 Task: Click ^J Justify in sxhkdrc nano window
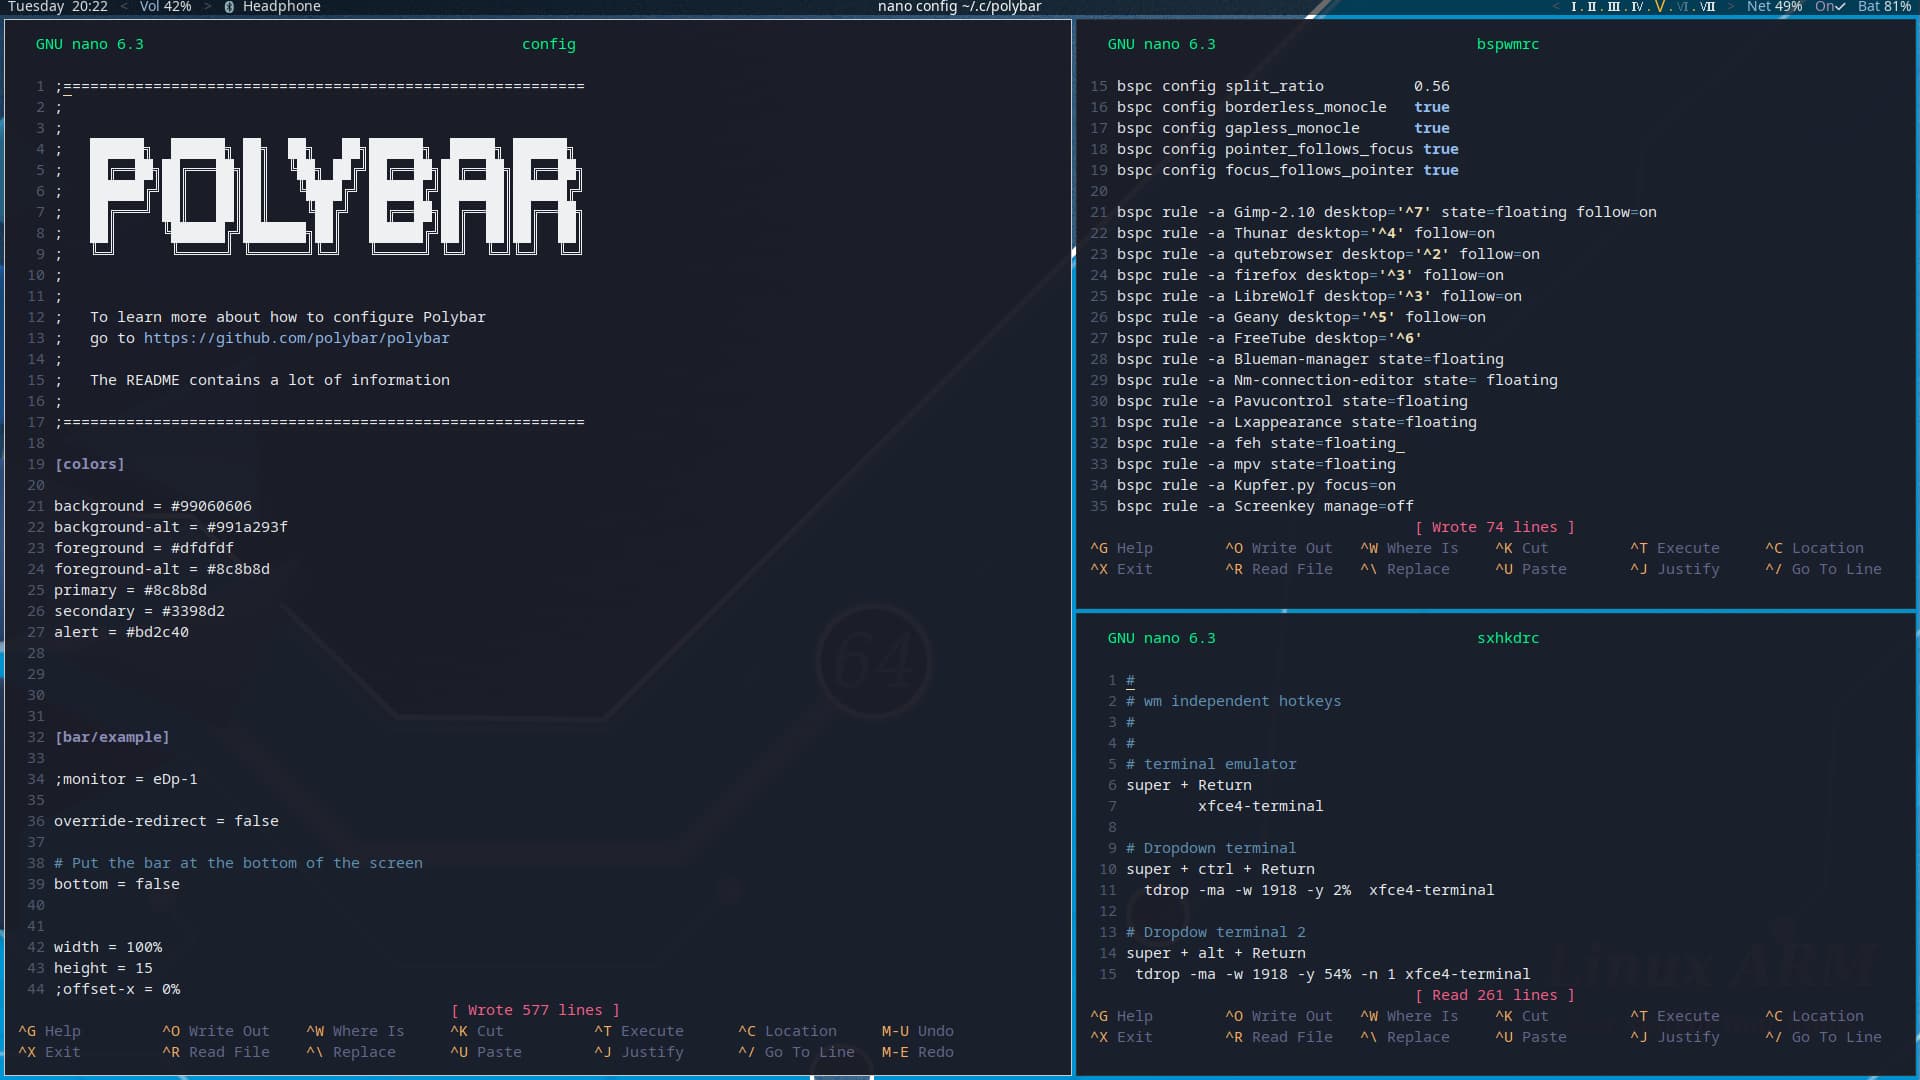[x=1675, y=1037]
